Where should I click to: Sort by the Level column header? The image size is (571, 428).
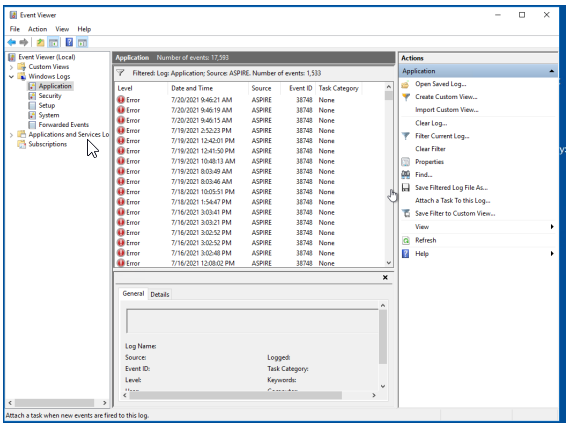coord(141,89)
